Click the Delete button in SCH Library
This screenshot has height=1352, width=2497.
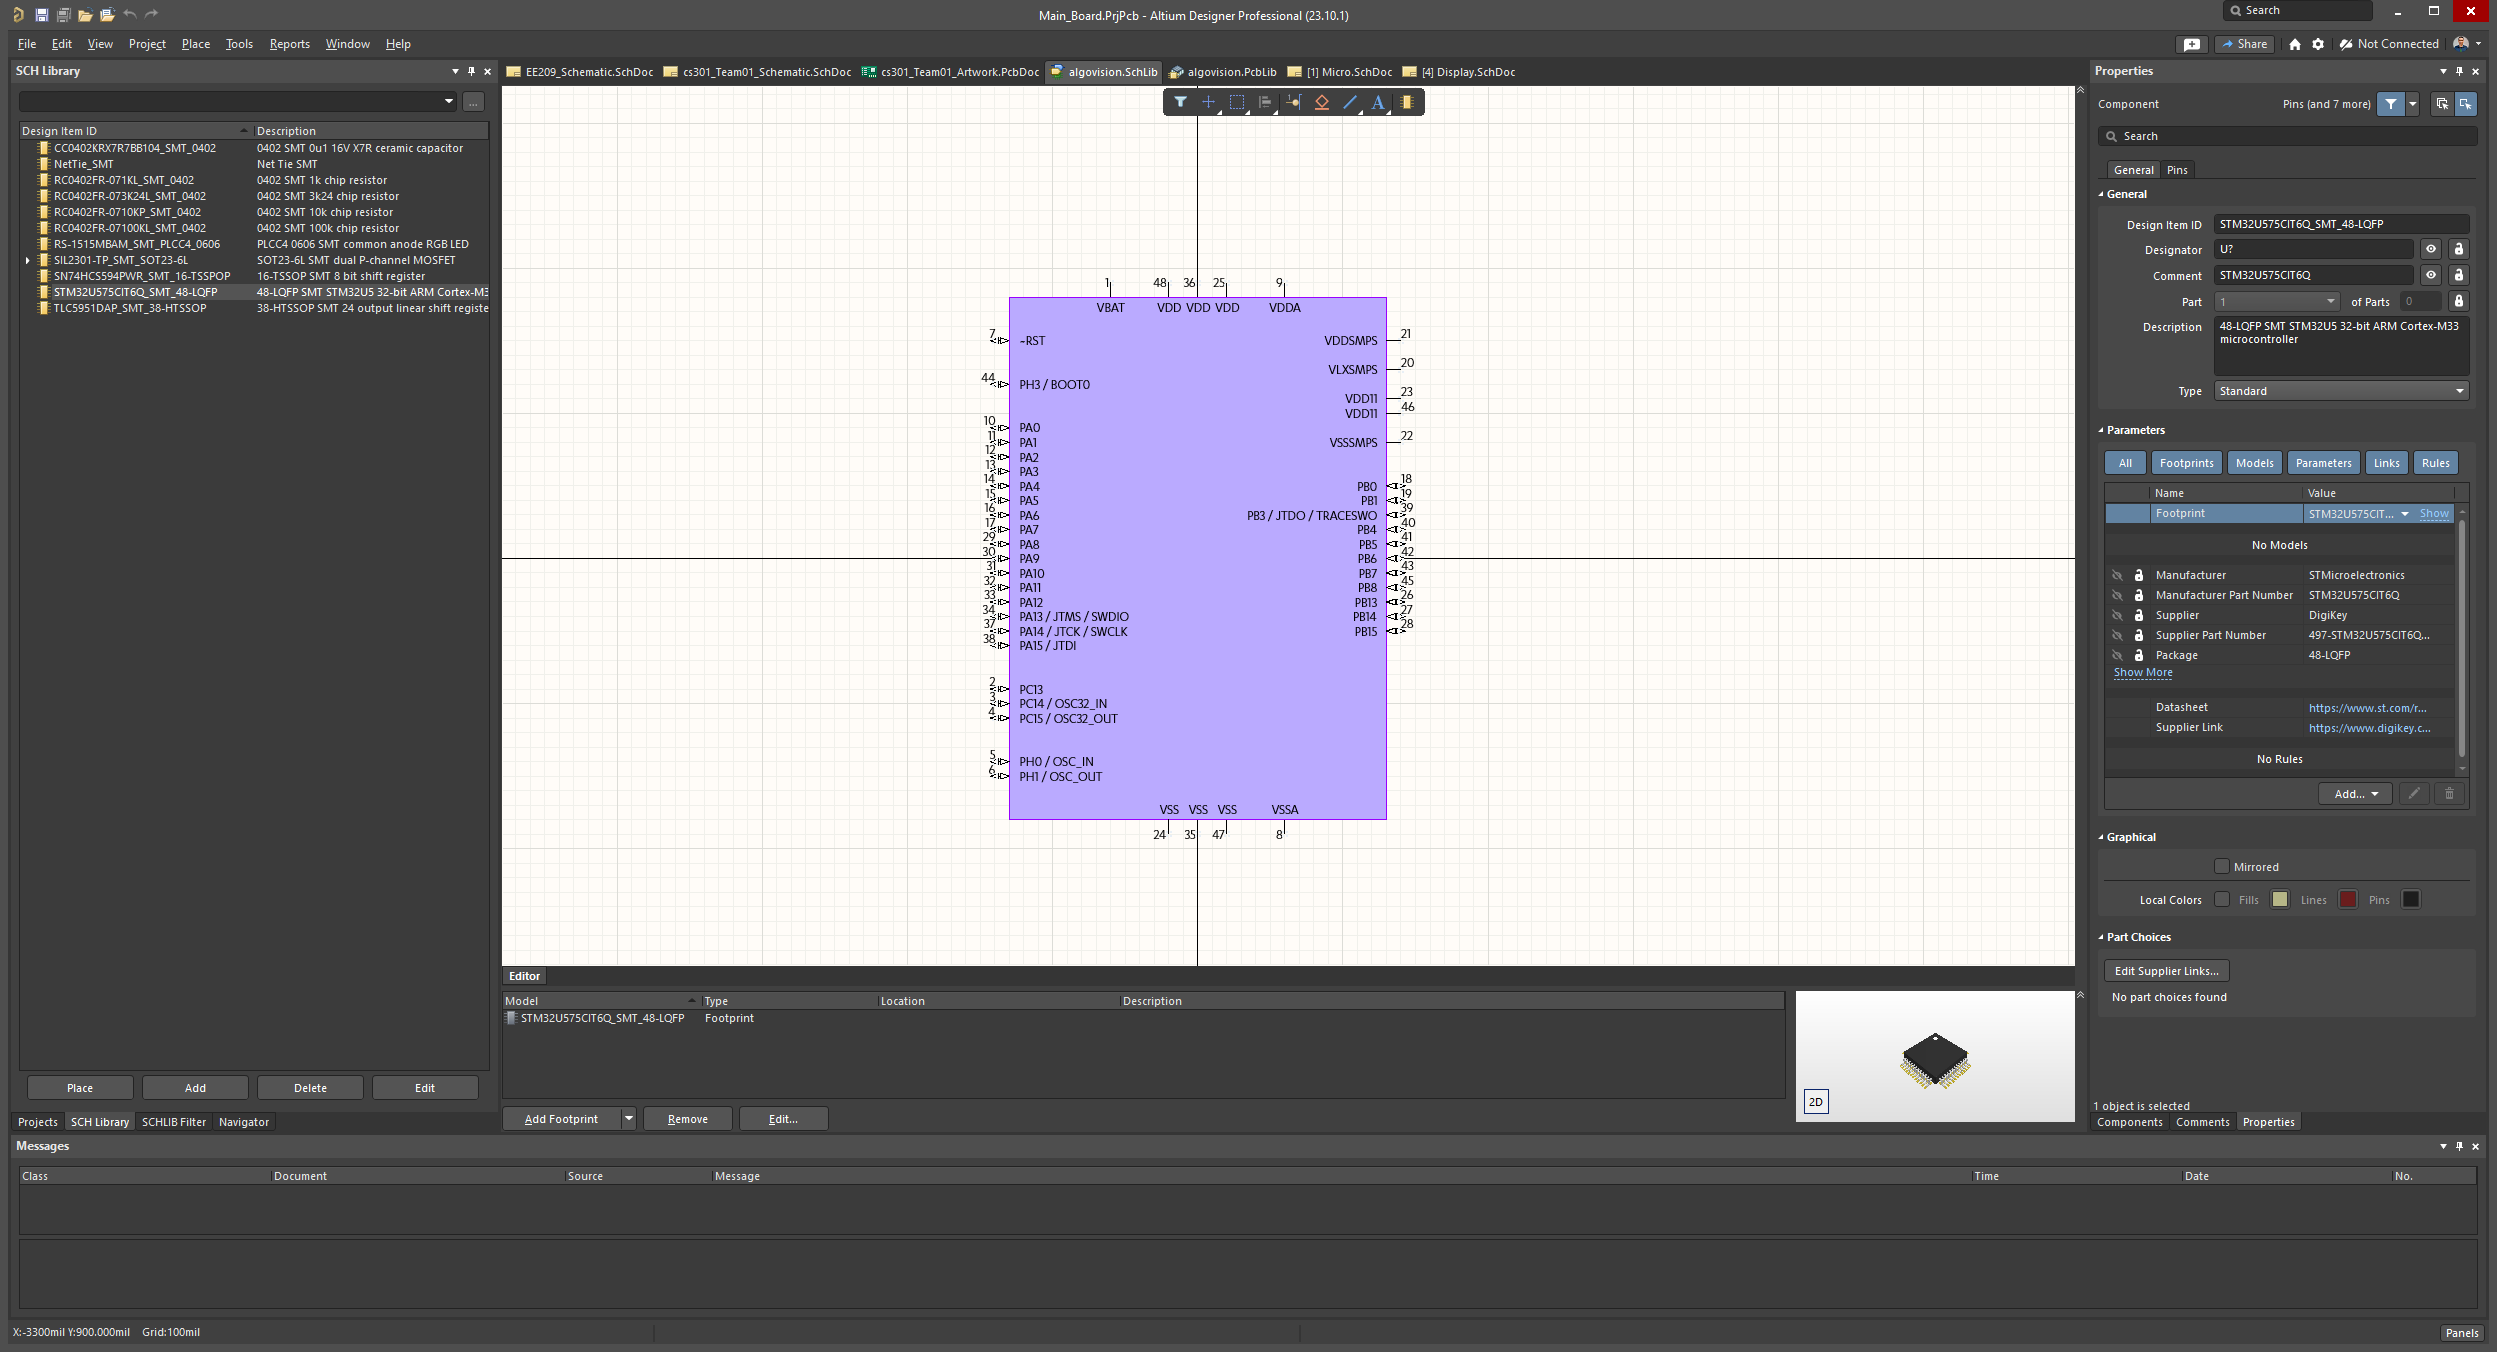point(310,1088)
